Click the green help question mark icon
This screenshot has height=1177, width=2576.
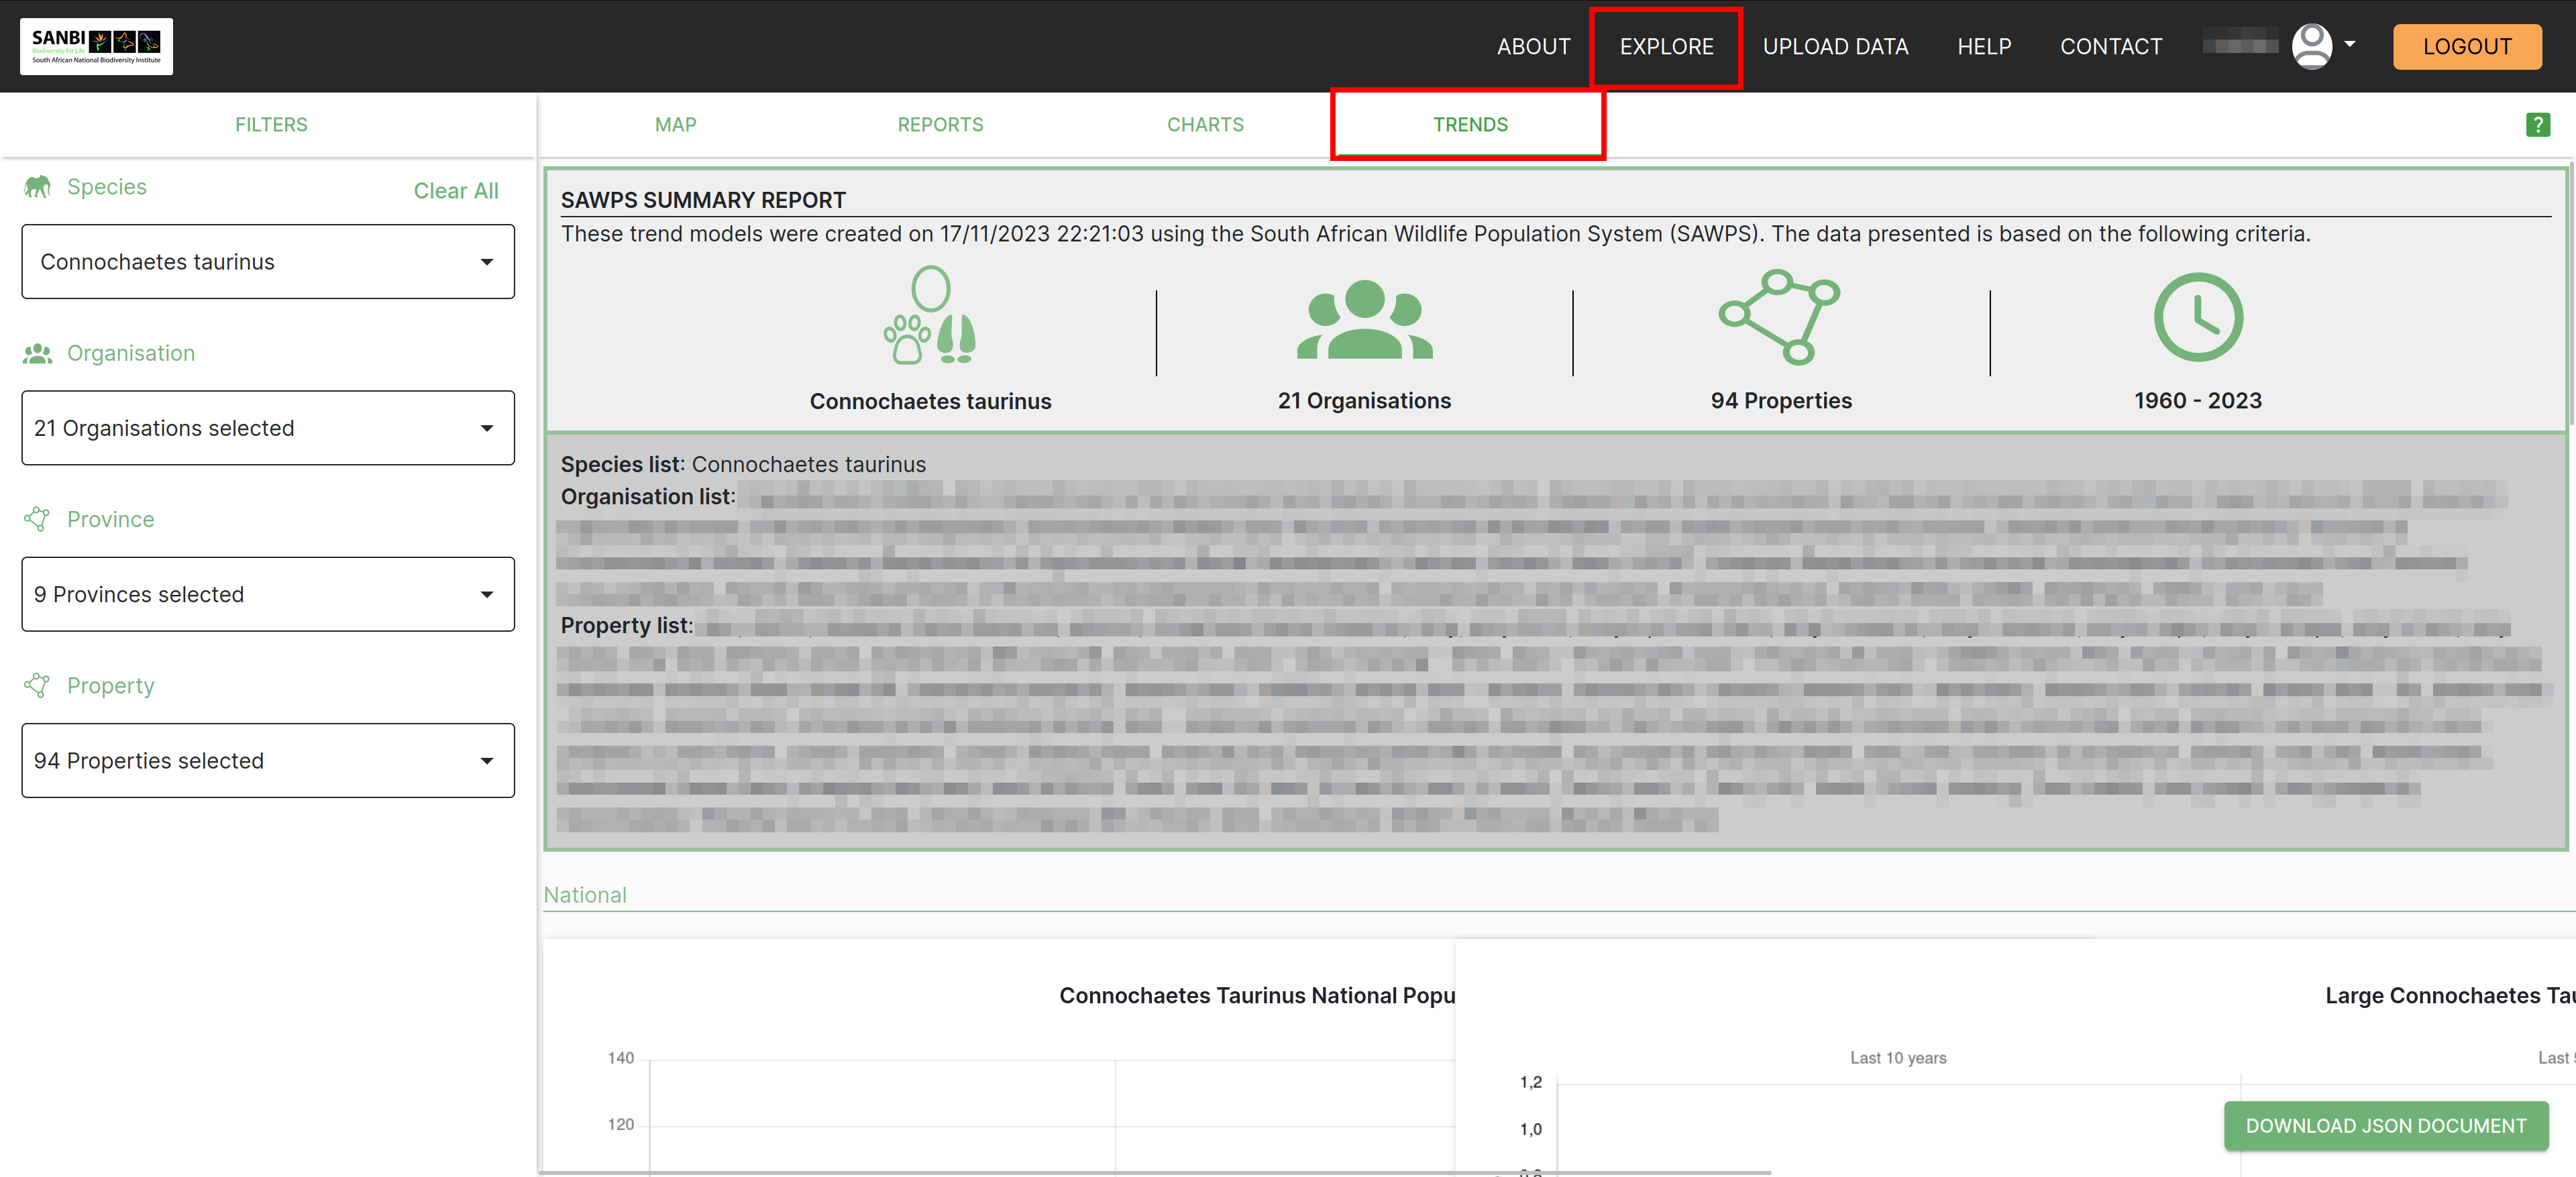point(2537,125)
